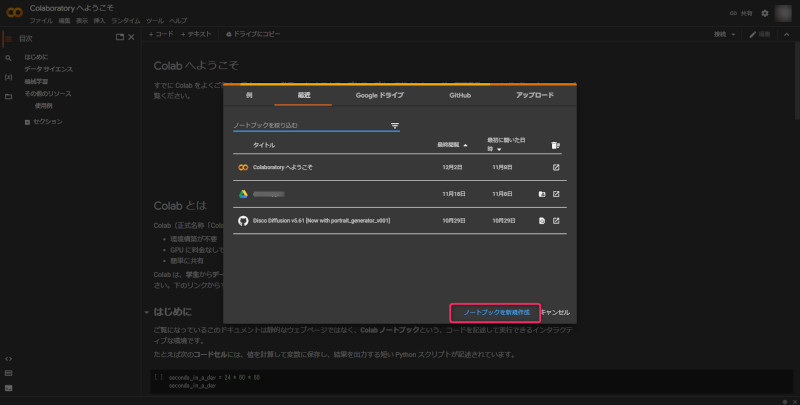The width and height of the screenshot is (800, 405).
Task: Click the Google Drive icon in notebook list
Action: point(243,194)
